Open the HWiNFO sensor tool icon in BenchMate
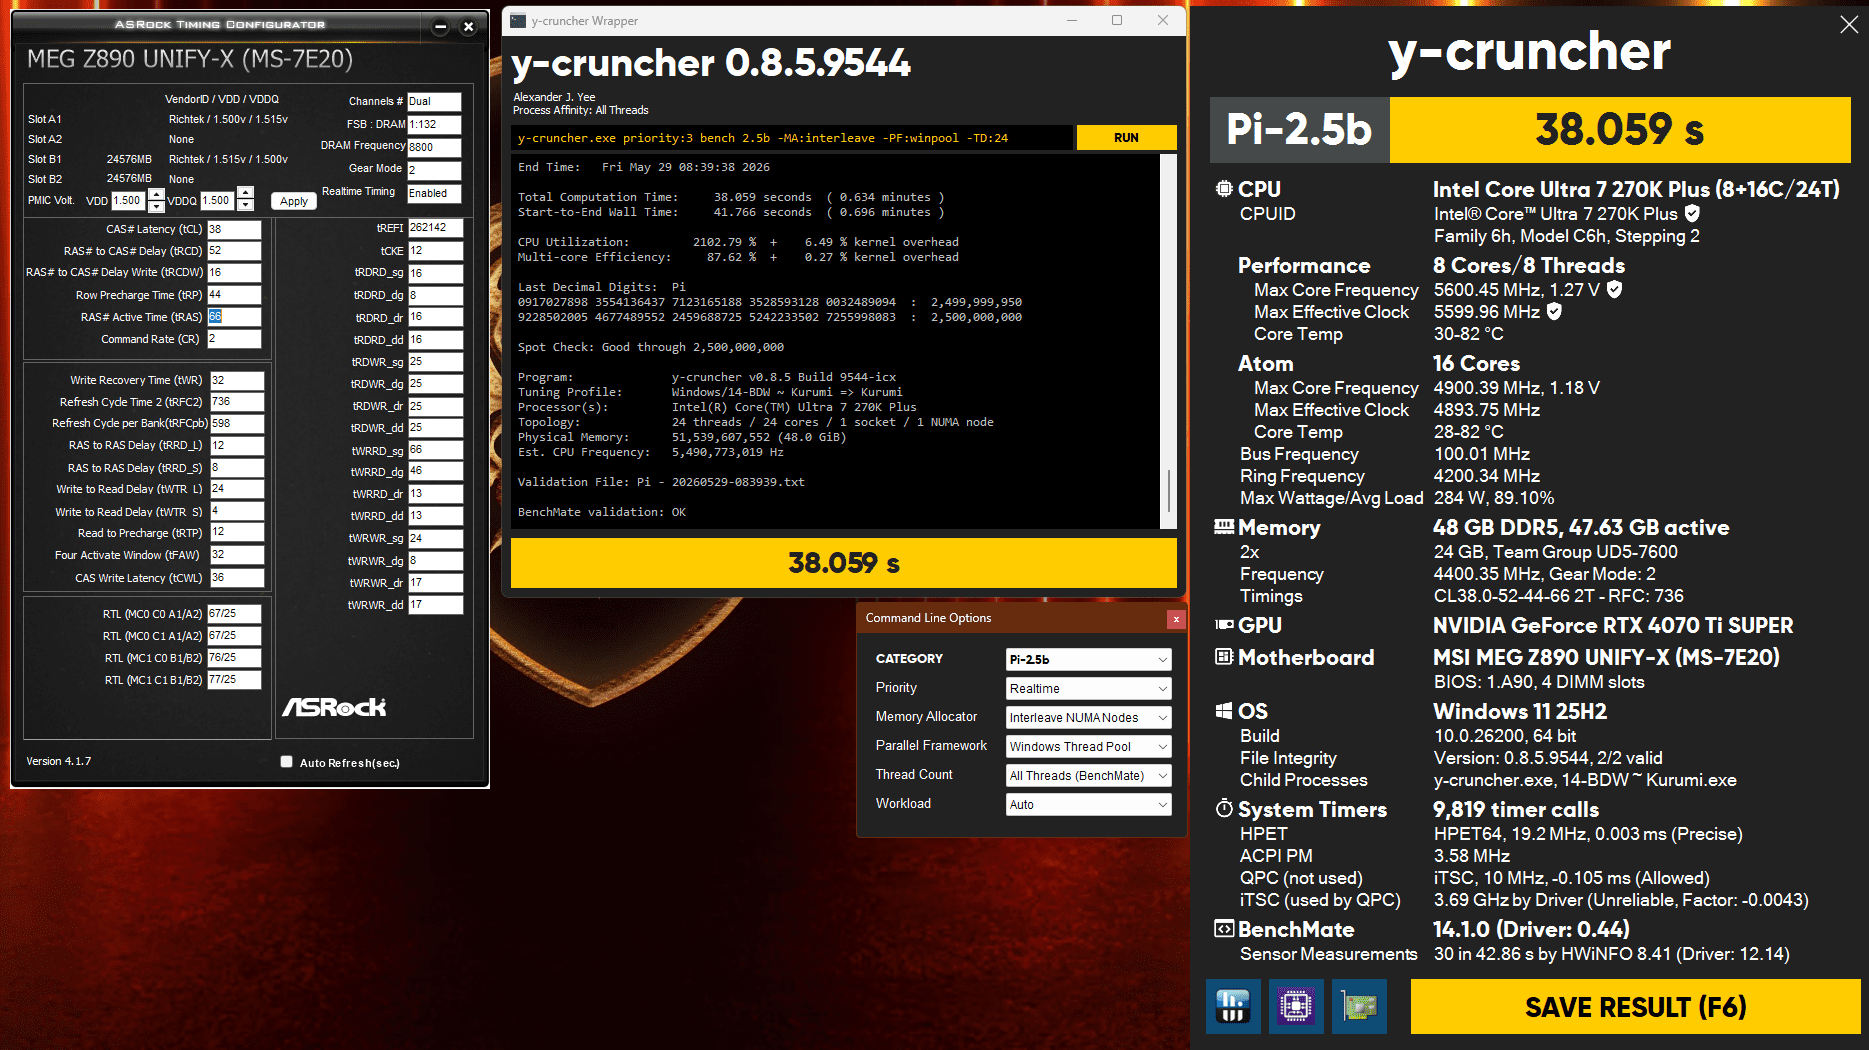Screen dimensions: 1869x1050 pos(1232,1006)
